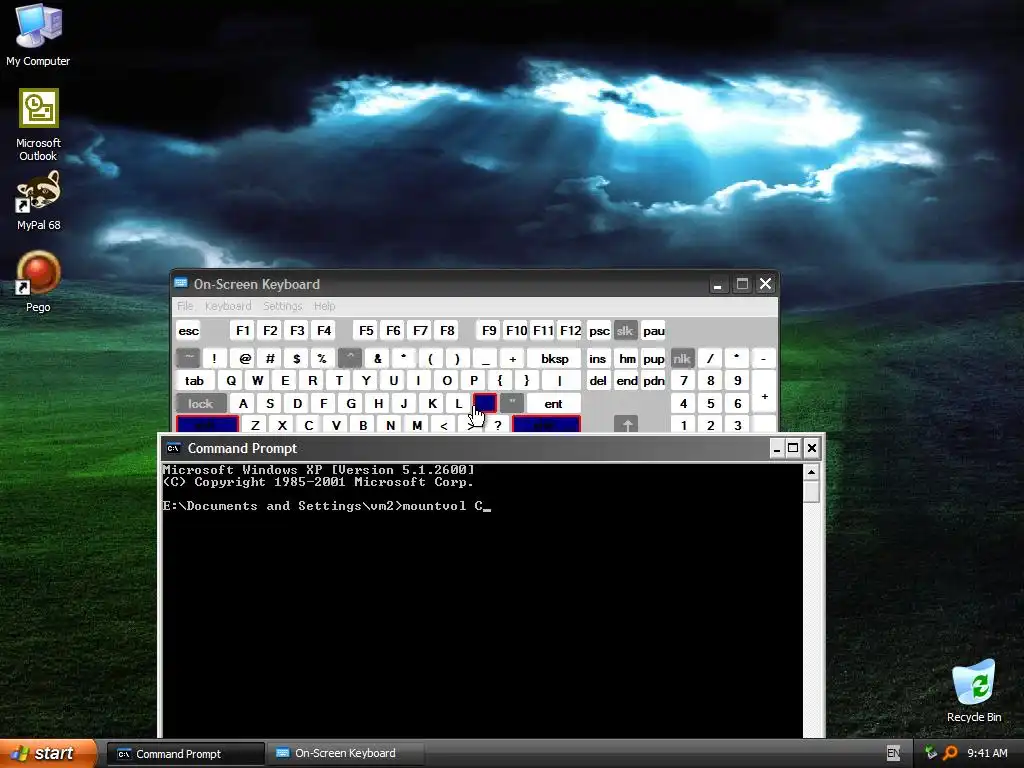Viewport: 1024px width, 768px height.
Task: Click the numpad slash key
Action: point(710,359)
